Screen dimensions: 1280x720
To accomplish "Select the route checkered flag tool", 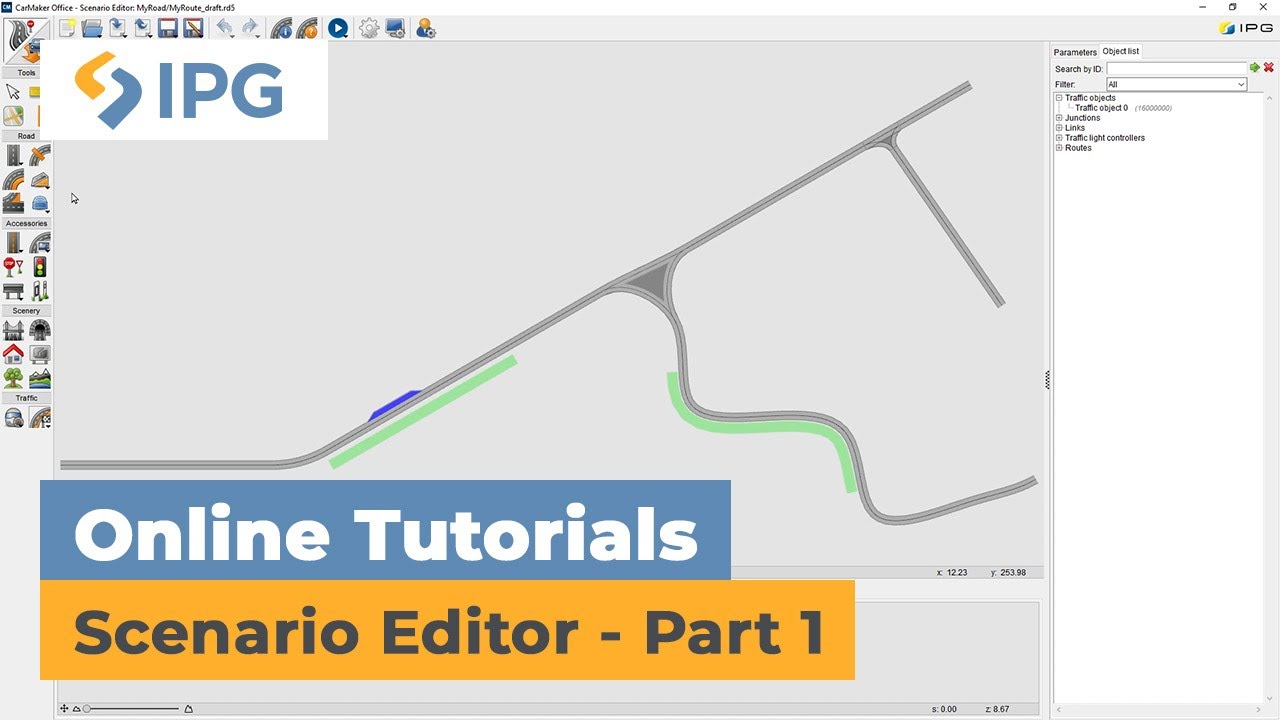I will coord(40,418).
